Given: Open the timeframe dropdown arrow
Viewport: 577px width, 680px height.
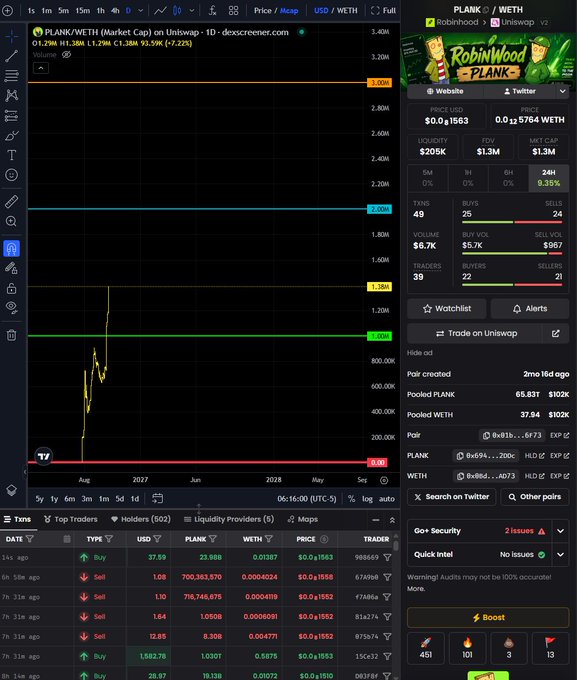Looking at the screenshot, I should click(141, 10).
